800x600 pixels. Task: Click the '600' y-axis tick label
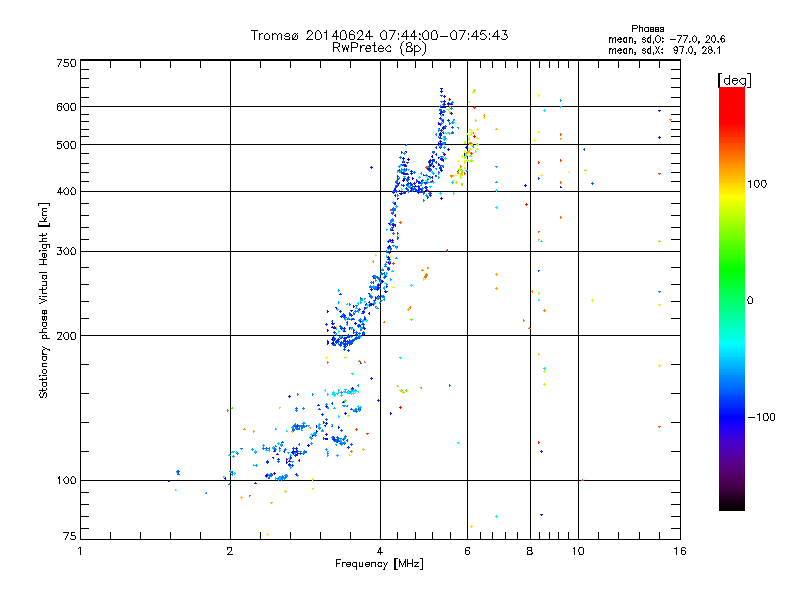point(66,107)
